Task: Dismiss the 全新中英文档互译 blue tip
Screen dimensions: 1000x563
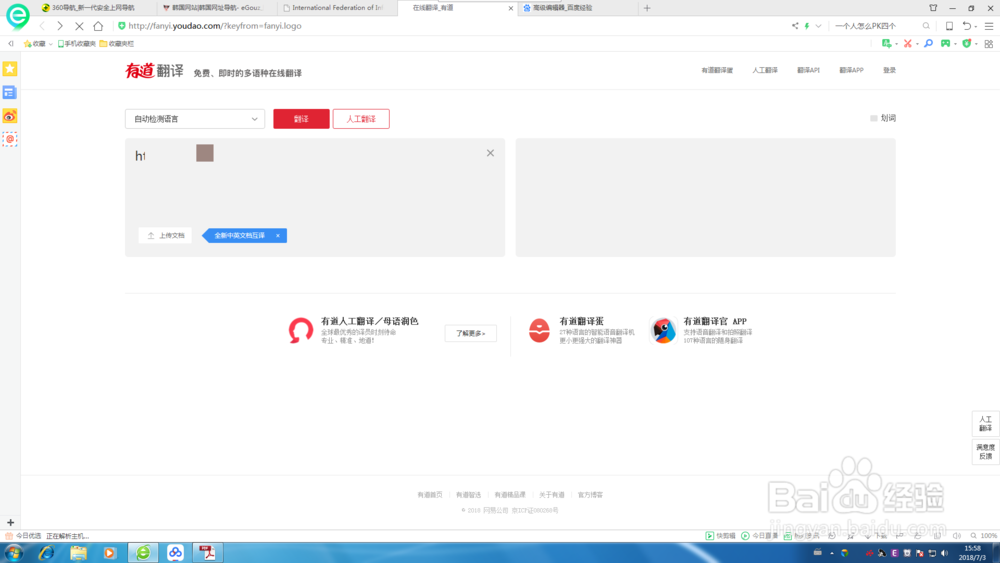Action: pos(278,236)
